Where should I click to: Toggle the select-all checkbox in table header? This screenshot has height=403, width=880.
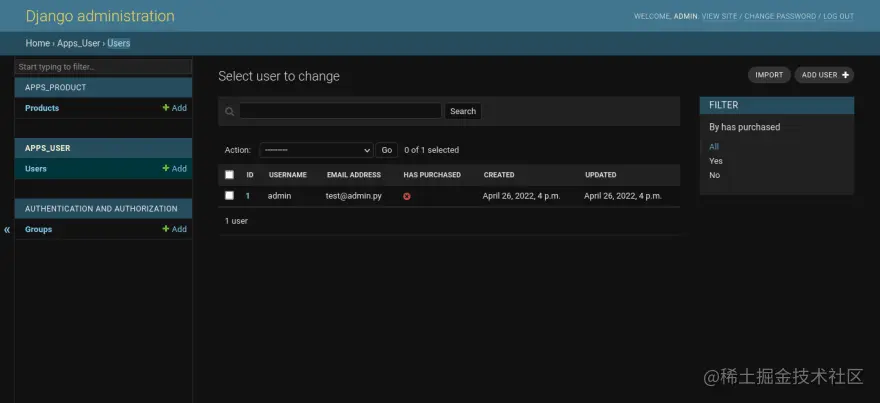229,175
